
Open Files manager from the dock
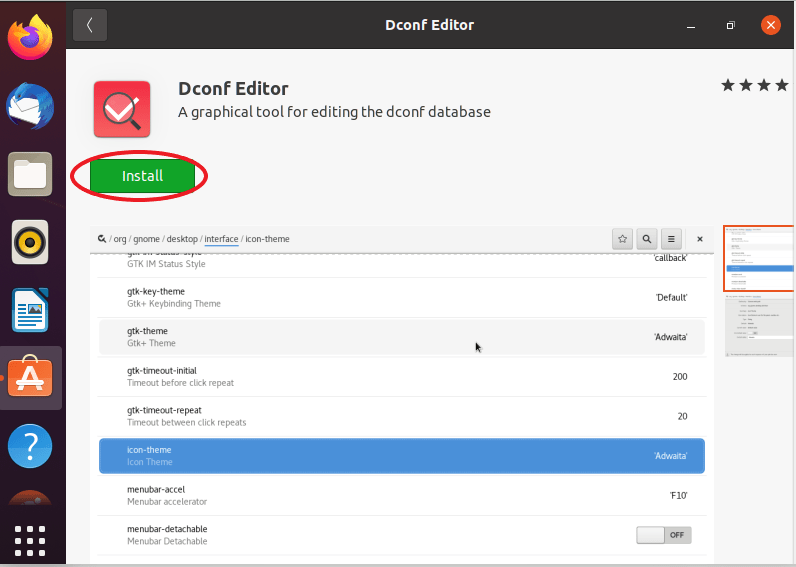tap(30, 174)
